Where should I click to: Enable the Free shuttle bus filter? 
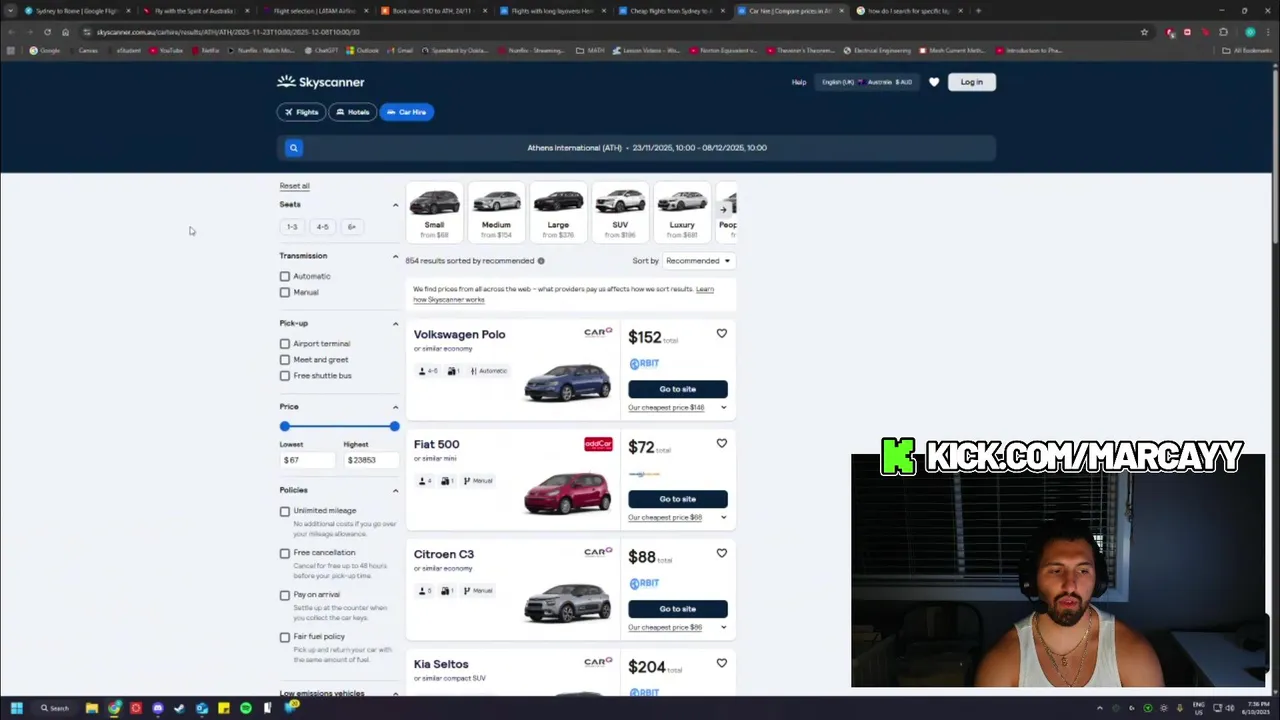[x=285, y=376]
